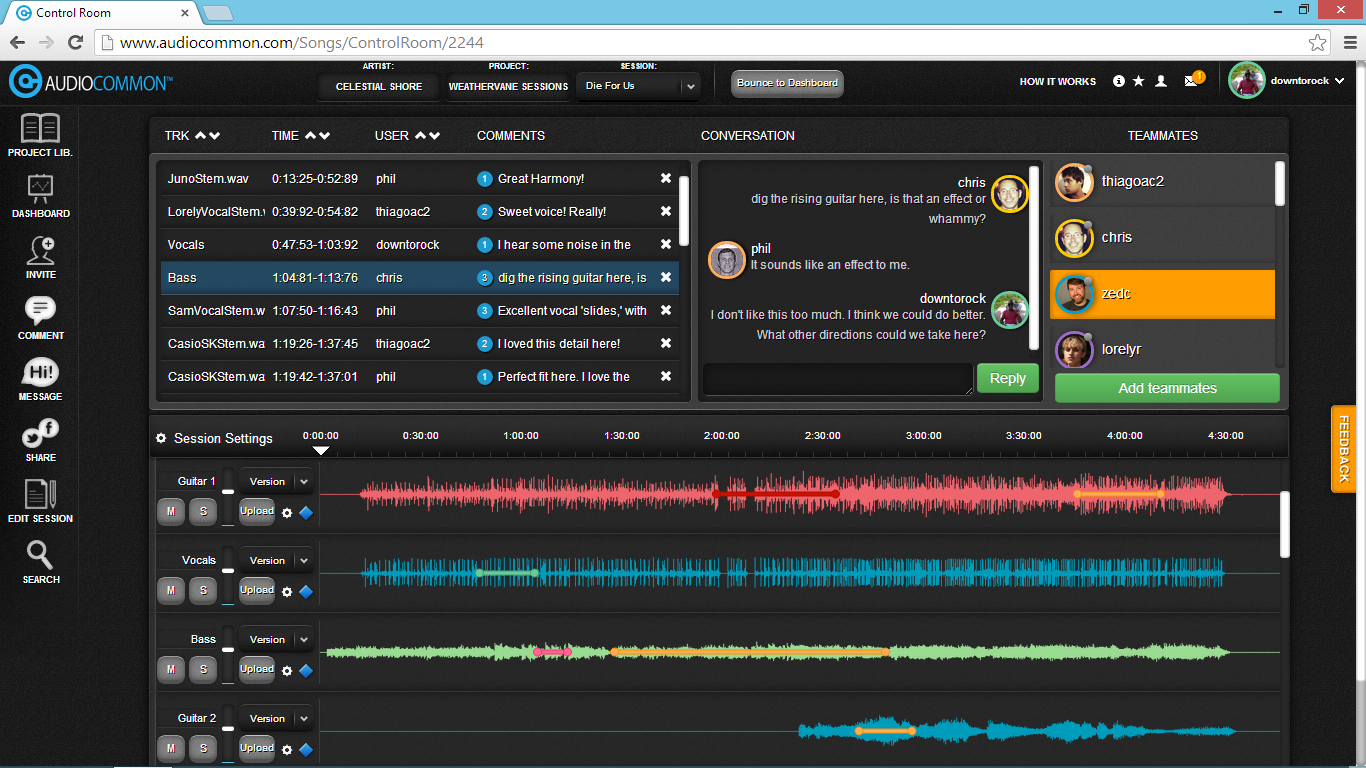Adjust the Guitar 1 volume fader

click(228, 492)
